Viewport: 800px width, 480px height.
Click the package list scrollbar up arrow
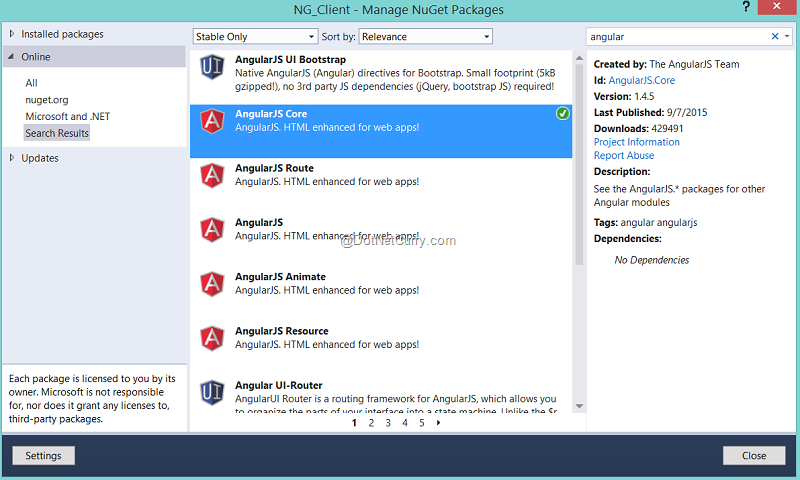579,58
